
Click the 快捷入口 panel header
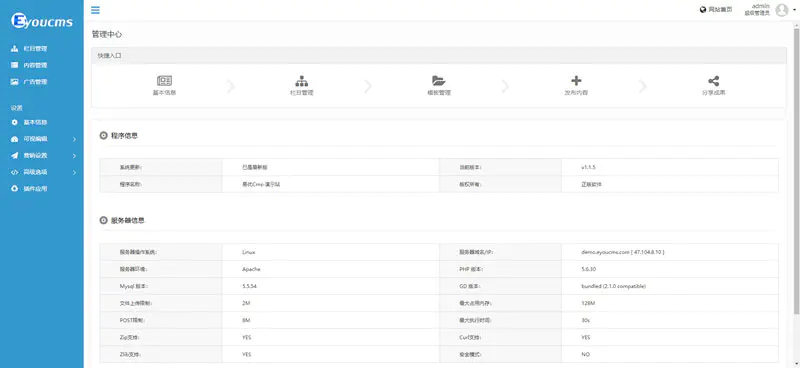pyautogui.click(x=439, y=56)
